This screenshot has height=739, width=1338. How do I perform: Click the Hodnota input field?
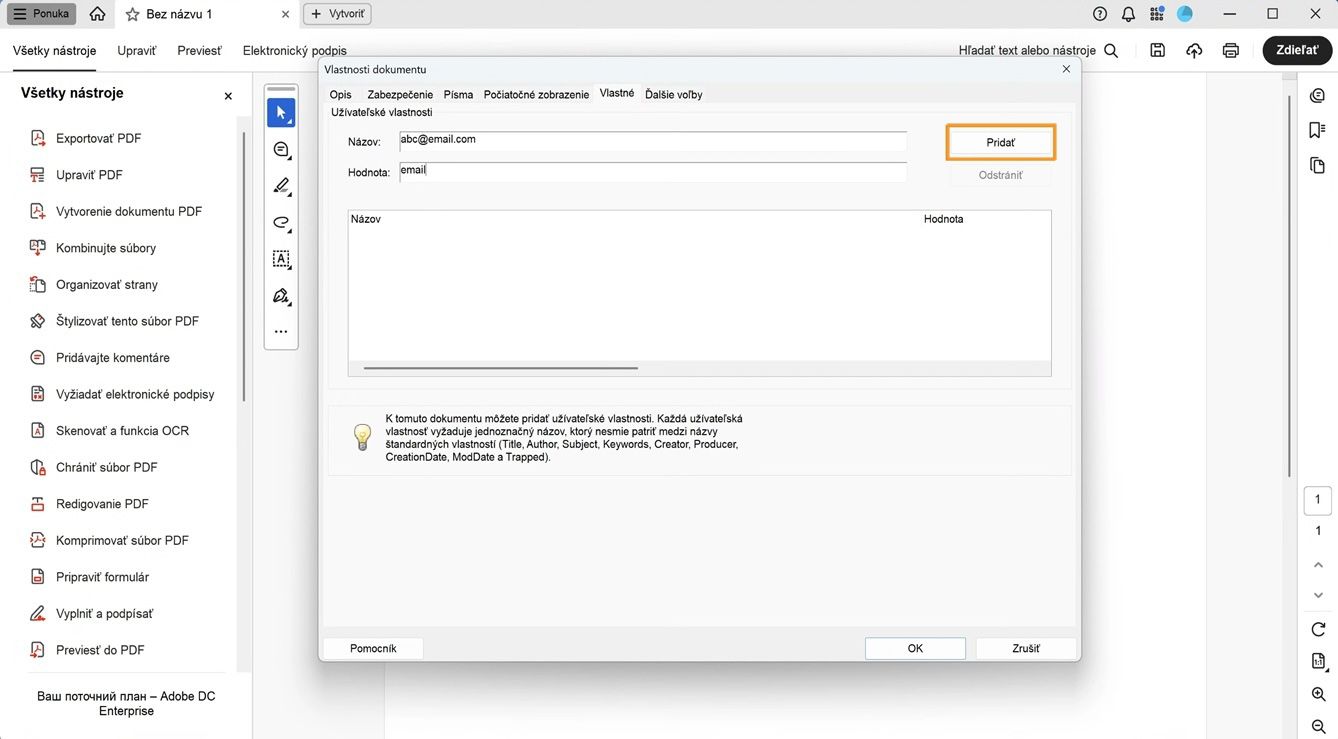click(653, 172)
